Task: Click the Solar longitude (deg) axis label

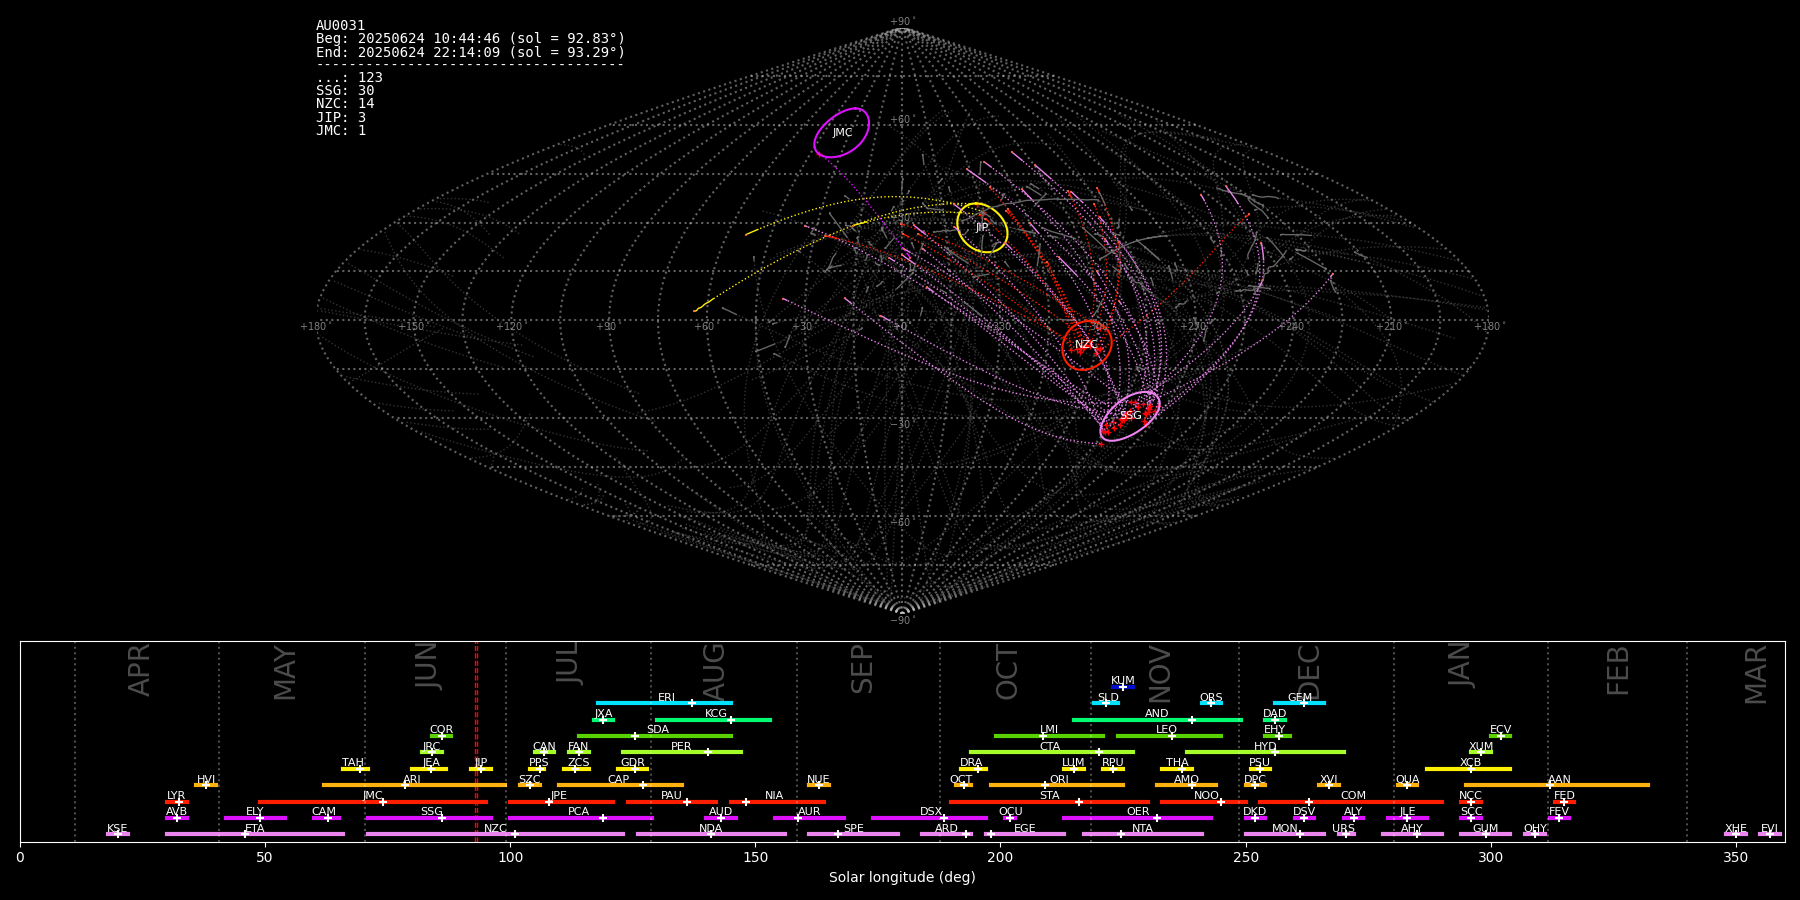Action: point(902,877)
